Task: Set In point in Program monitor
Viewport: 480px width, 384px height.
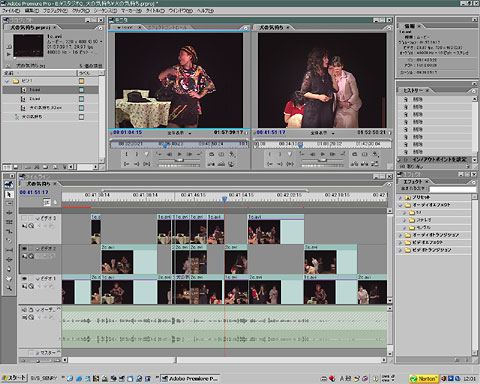Action: (x=270, y=154)
